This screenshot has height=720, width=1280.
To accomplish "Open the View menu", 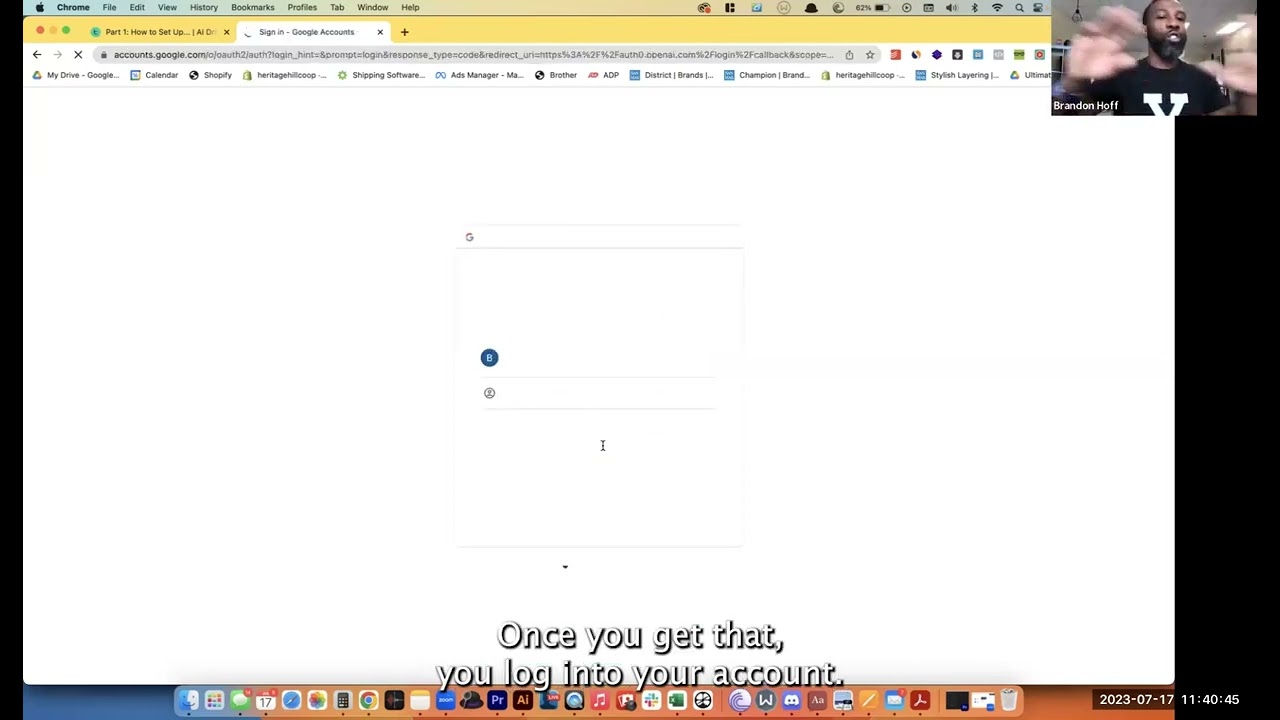I will pyautogui.click(x=167, y=8).
